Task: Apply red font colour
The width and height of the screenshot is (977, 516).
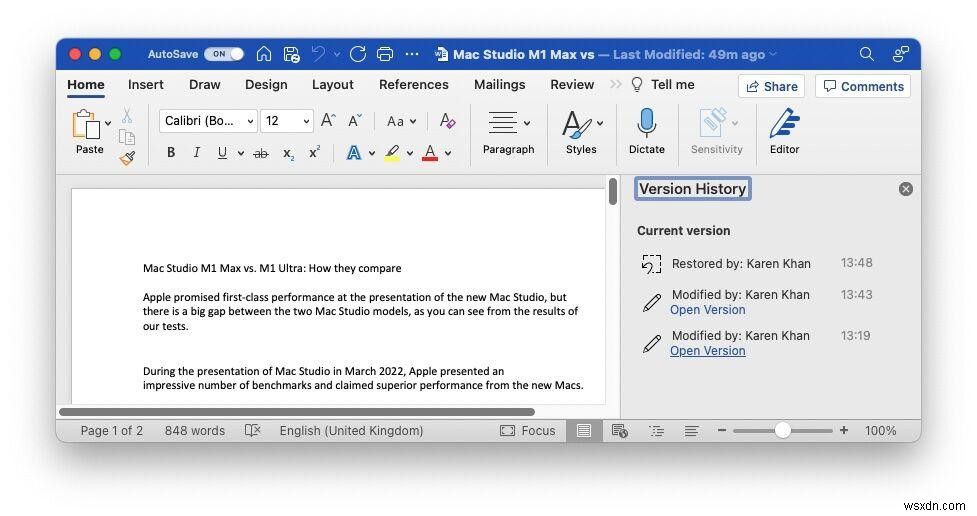Action: [x=430, y=153]
